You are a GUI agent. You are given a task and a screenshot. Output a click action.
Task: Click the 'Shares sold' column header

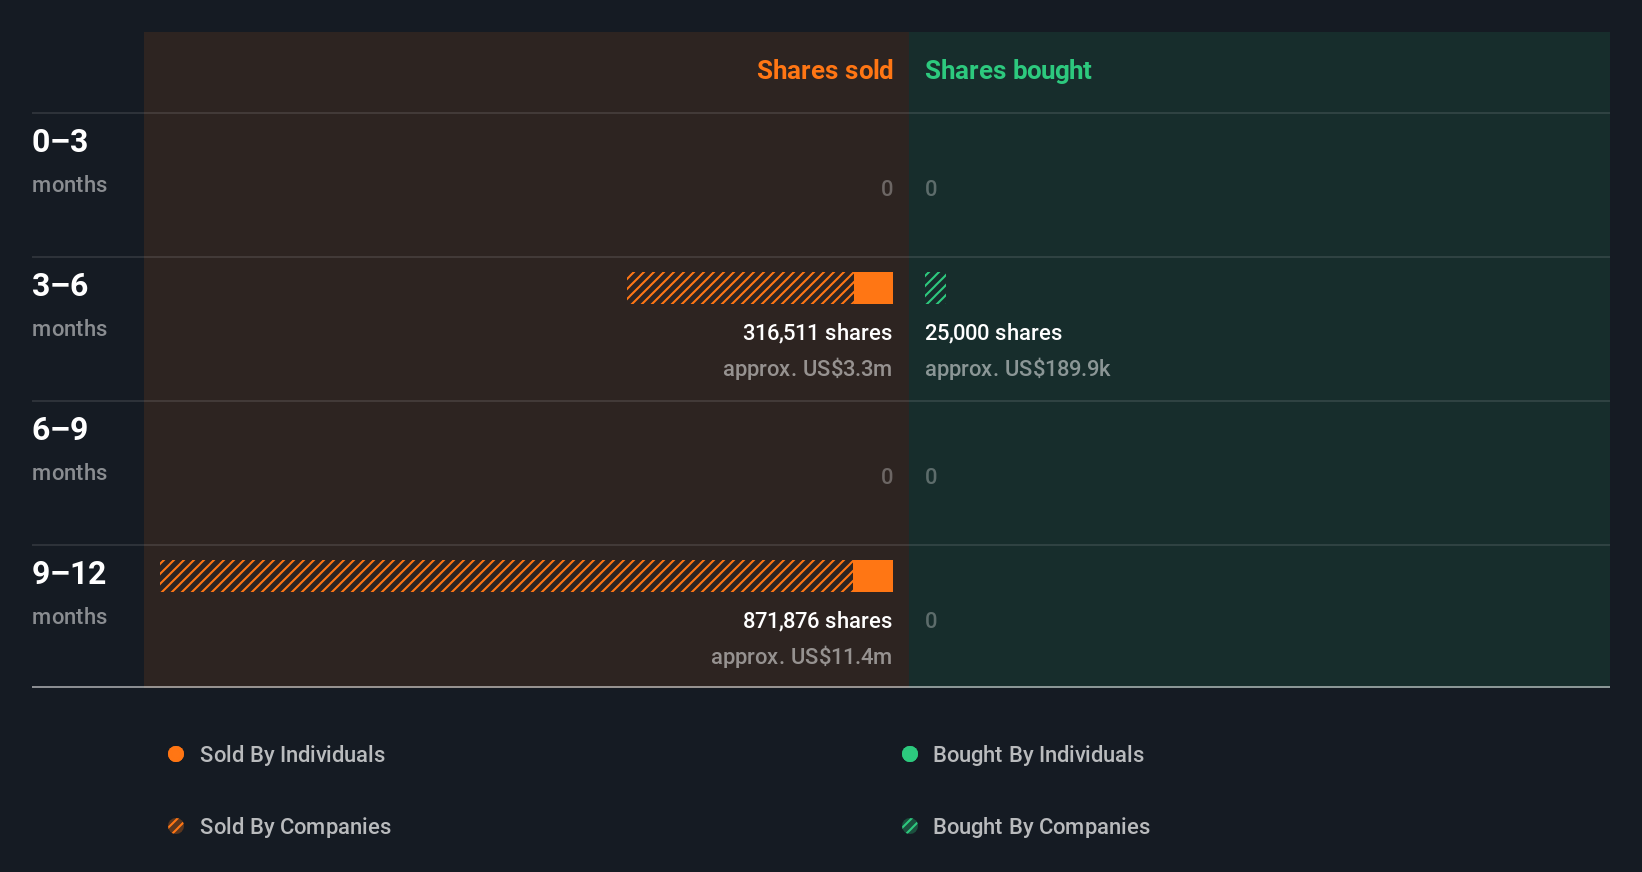[x=825, y=70]
